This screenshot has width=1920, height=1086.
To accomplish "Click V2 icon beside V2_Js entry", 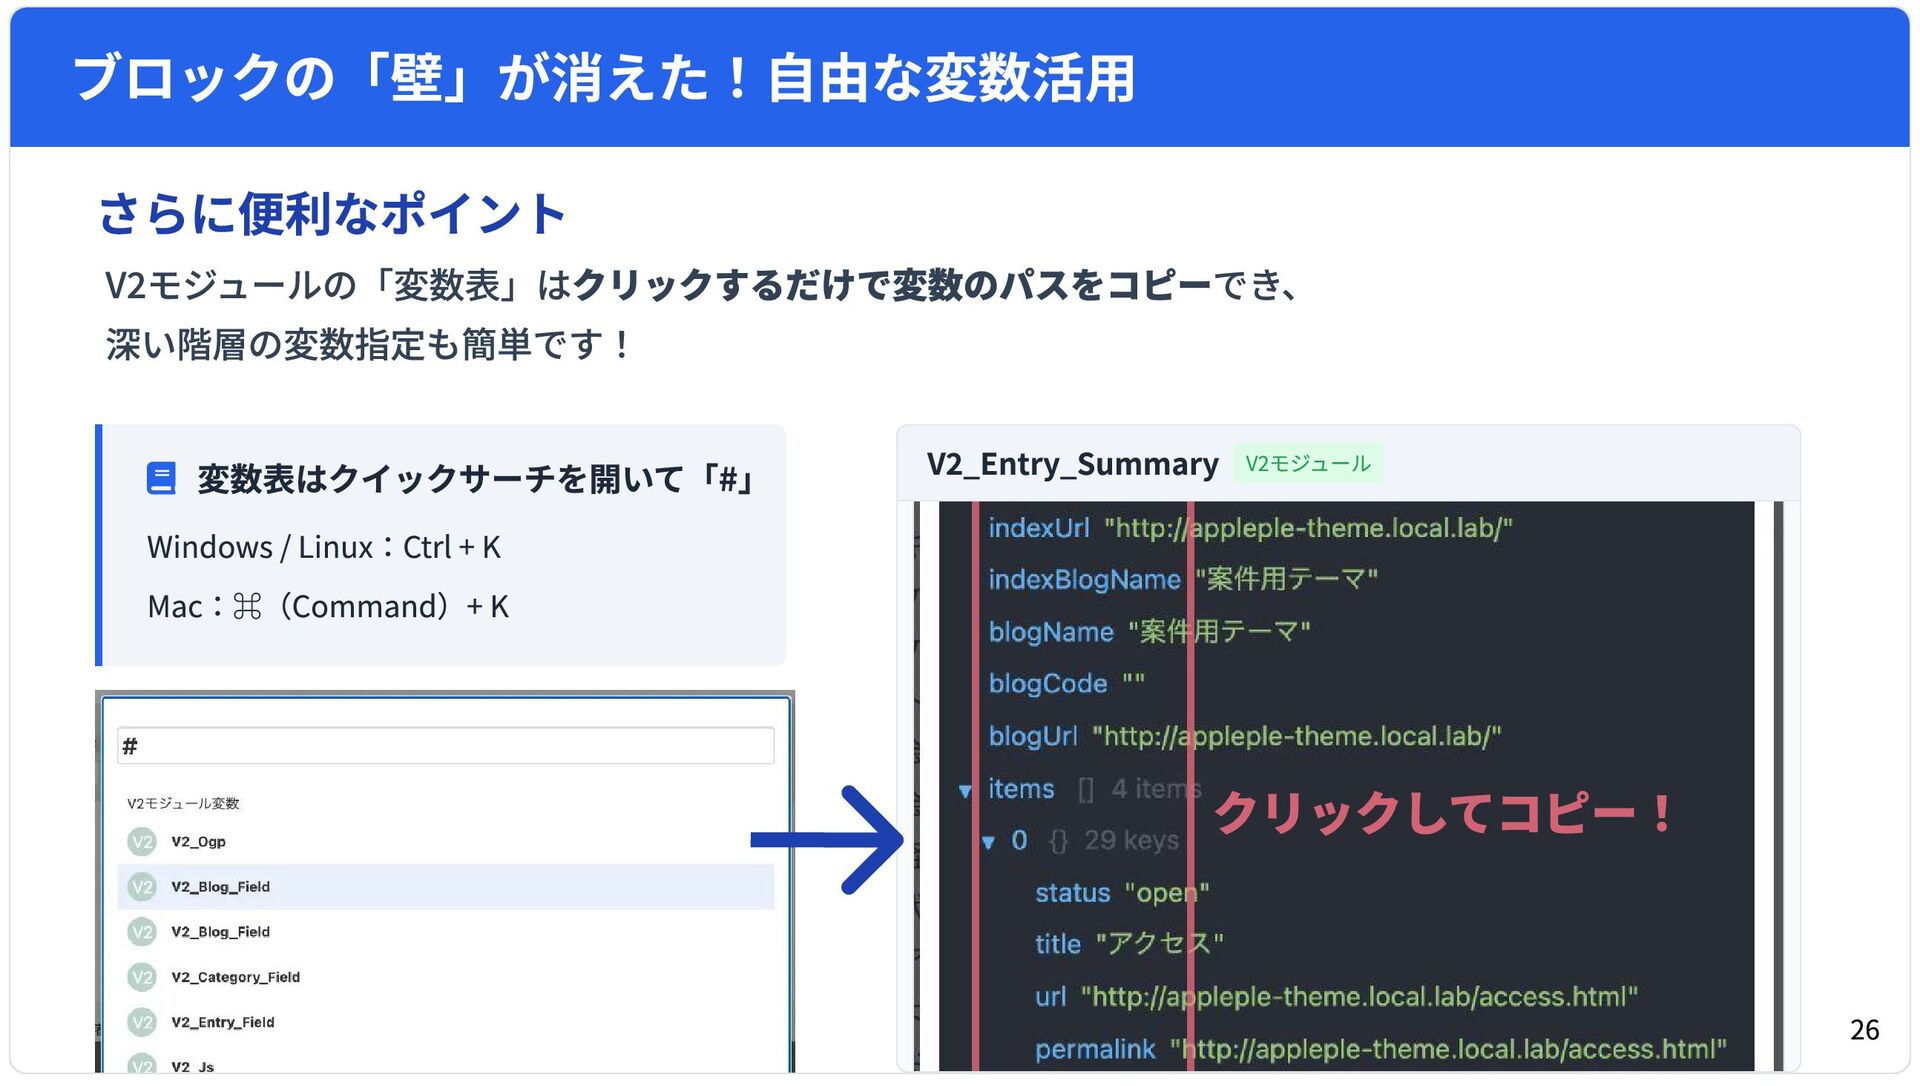I will point(142,1064).
